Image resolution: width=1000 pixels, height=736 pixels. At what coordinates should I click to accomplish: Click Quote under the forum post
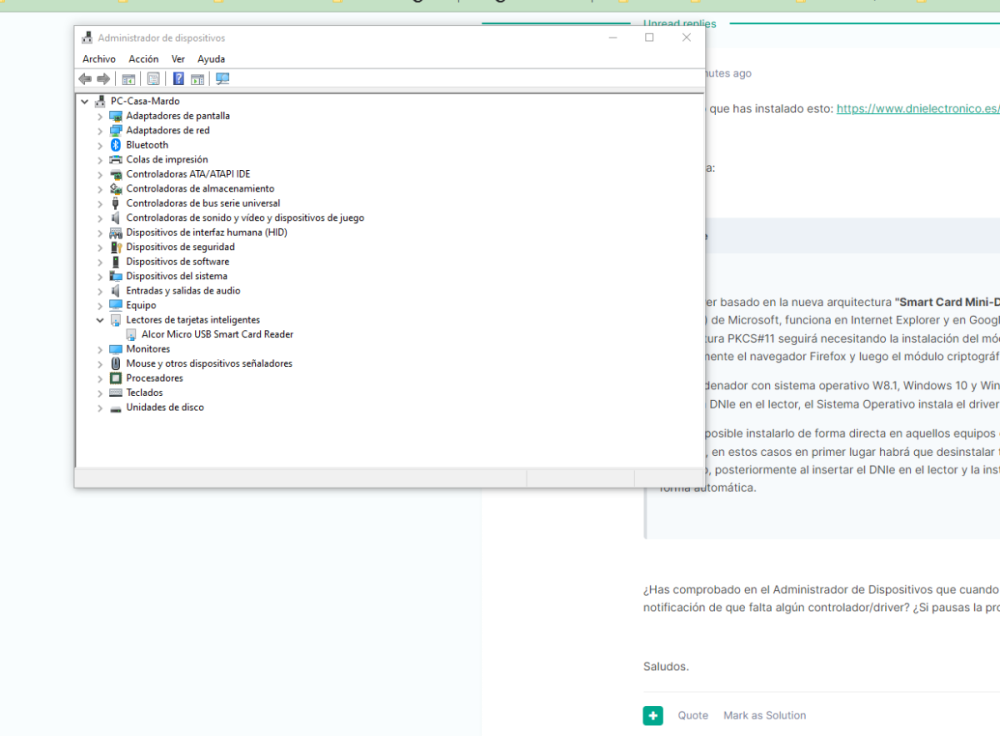pyautogui.click(x=693, y=716)
